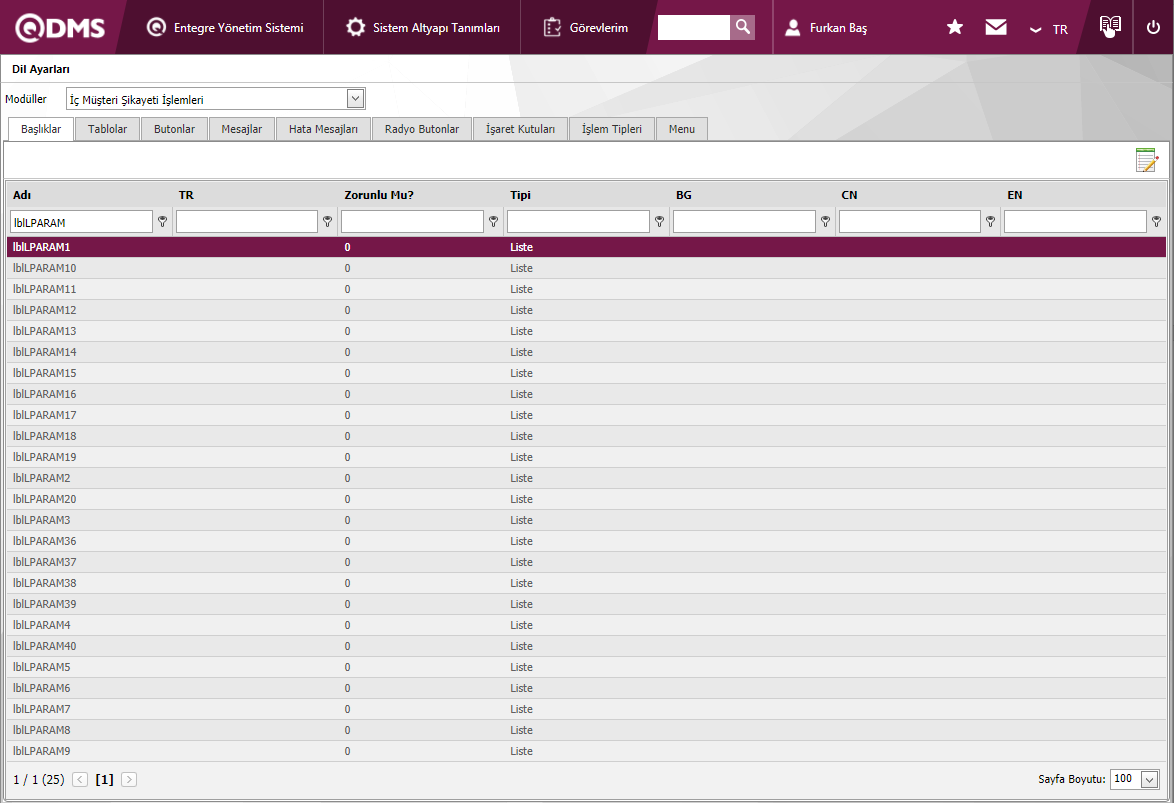The image size is (1174, 803).
Task: Click filter icon for EN column
Action: 1156,222
